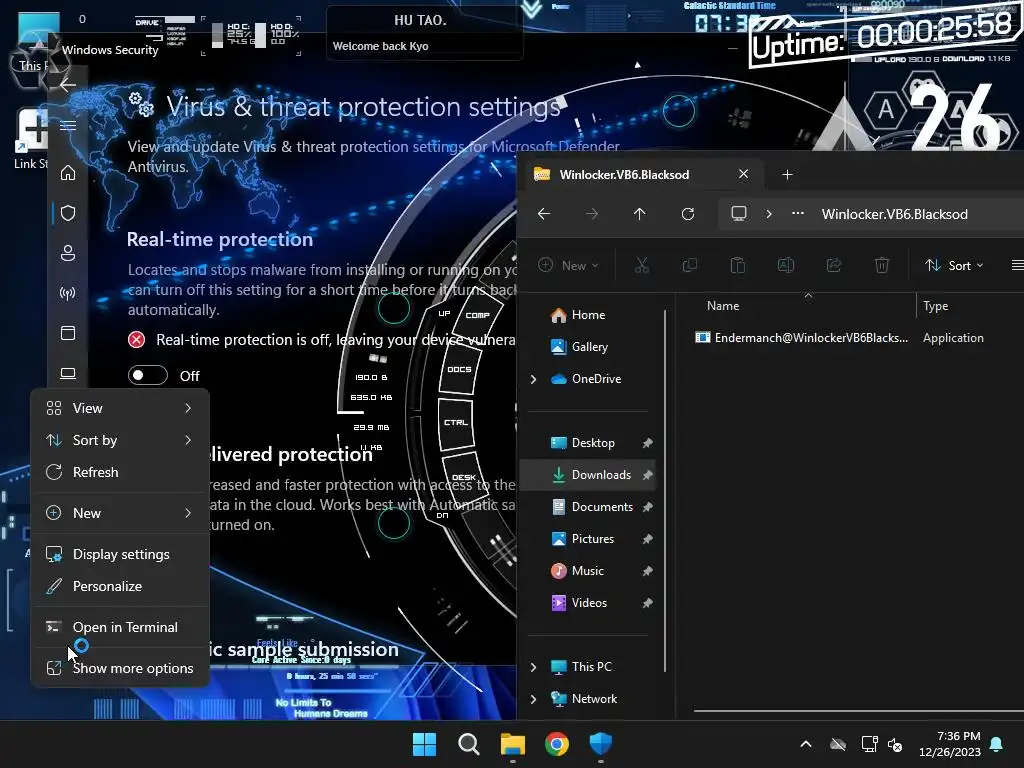Open Sort by submenu in context menu
The image size is (1024, 768).
[x=120, y=440]
